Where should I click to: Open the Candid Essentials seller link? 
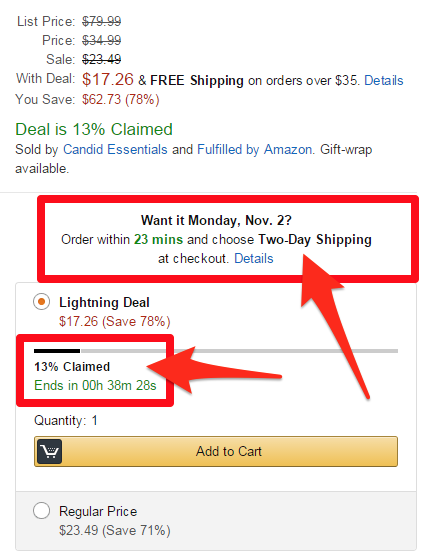[115, 150]
